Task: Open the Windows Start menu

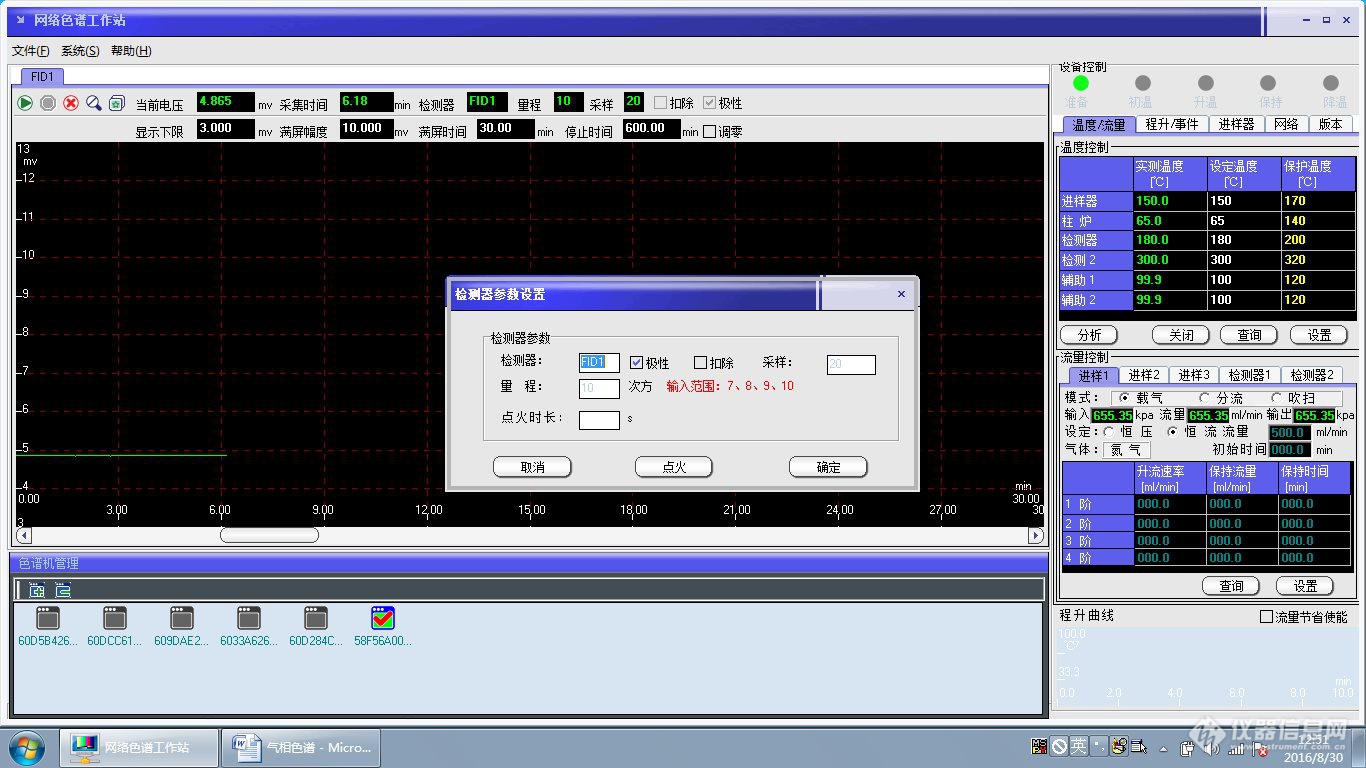Action: click(27, 747)
